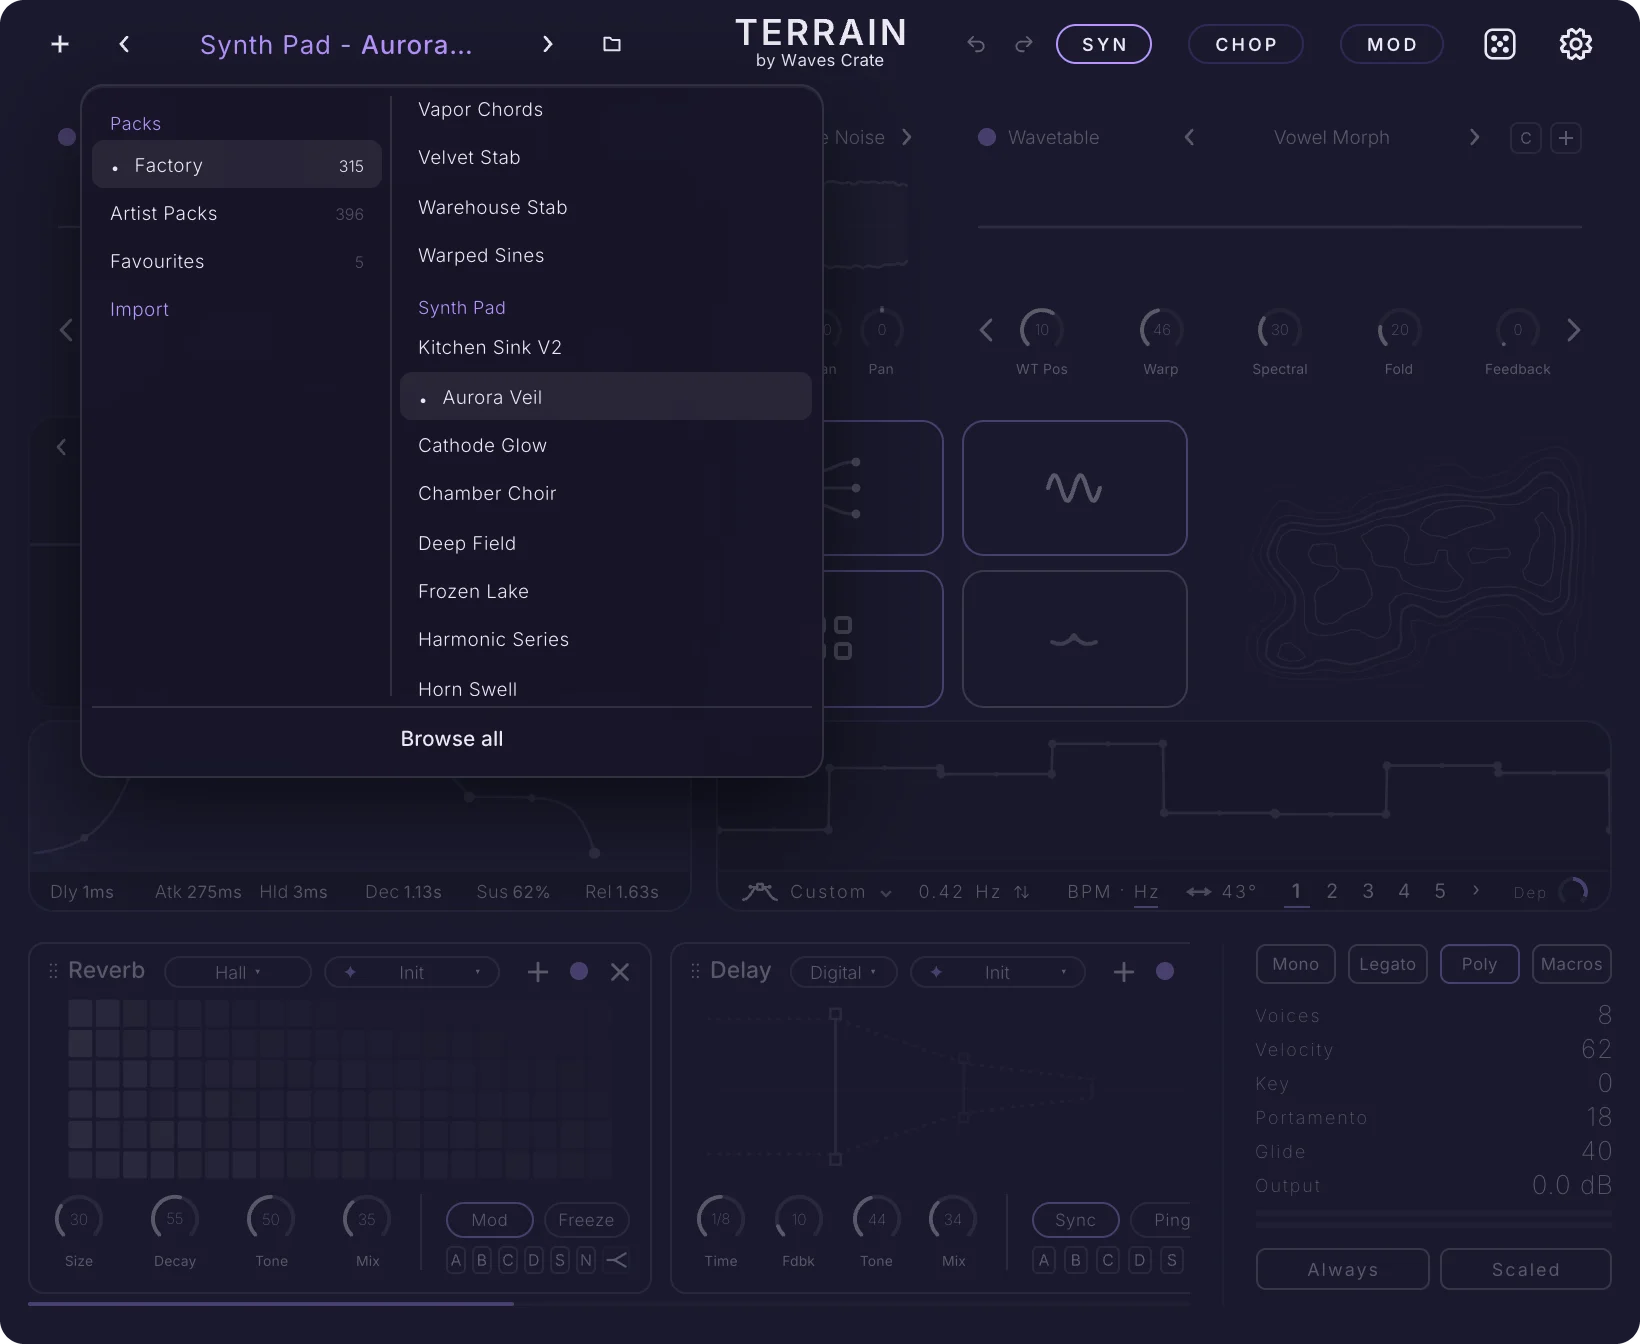This screenshot has height=1344, width=1640.
Task: Click the dice randomize icon
Action: click(x=1500, y=44)
